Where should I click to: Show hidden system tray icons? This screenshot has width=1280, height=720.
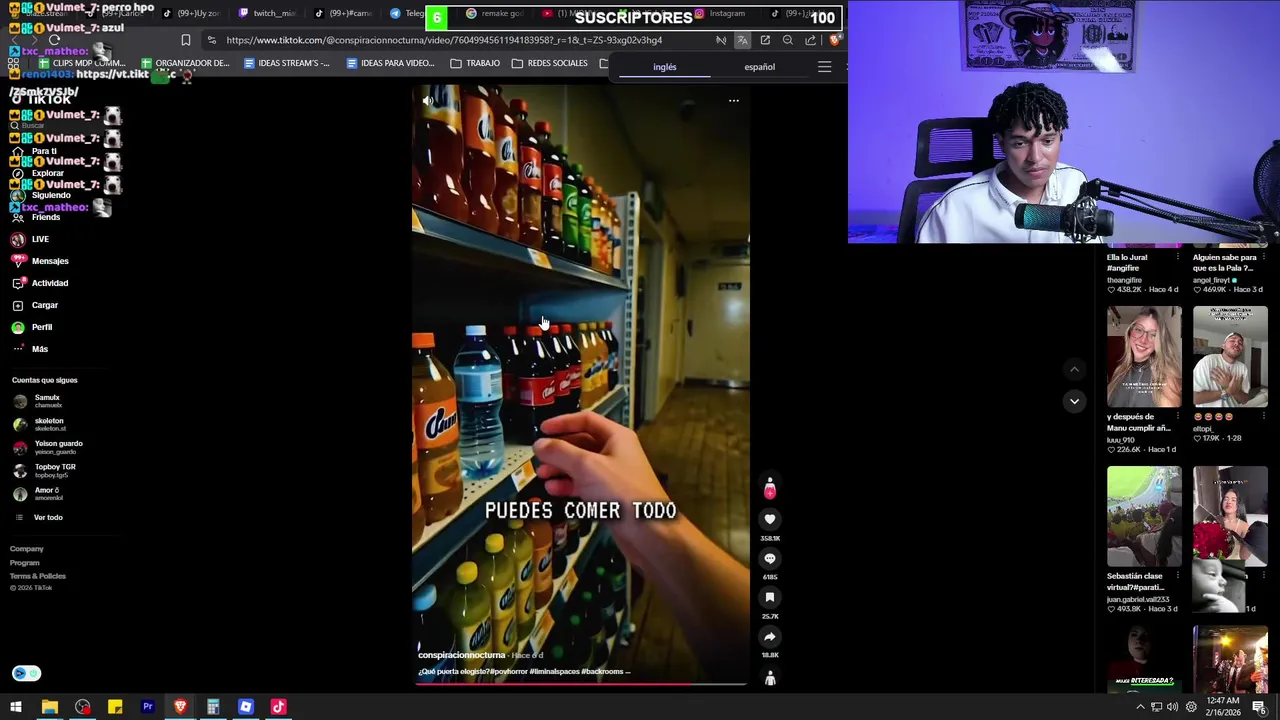[1140, 707]
